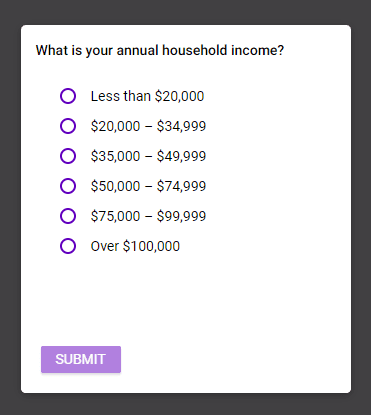Click the 'Over $100,000' label text

pyautogui.click(x=135, y=246)
